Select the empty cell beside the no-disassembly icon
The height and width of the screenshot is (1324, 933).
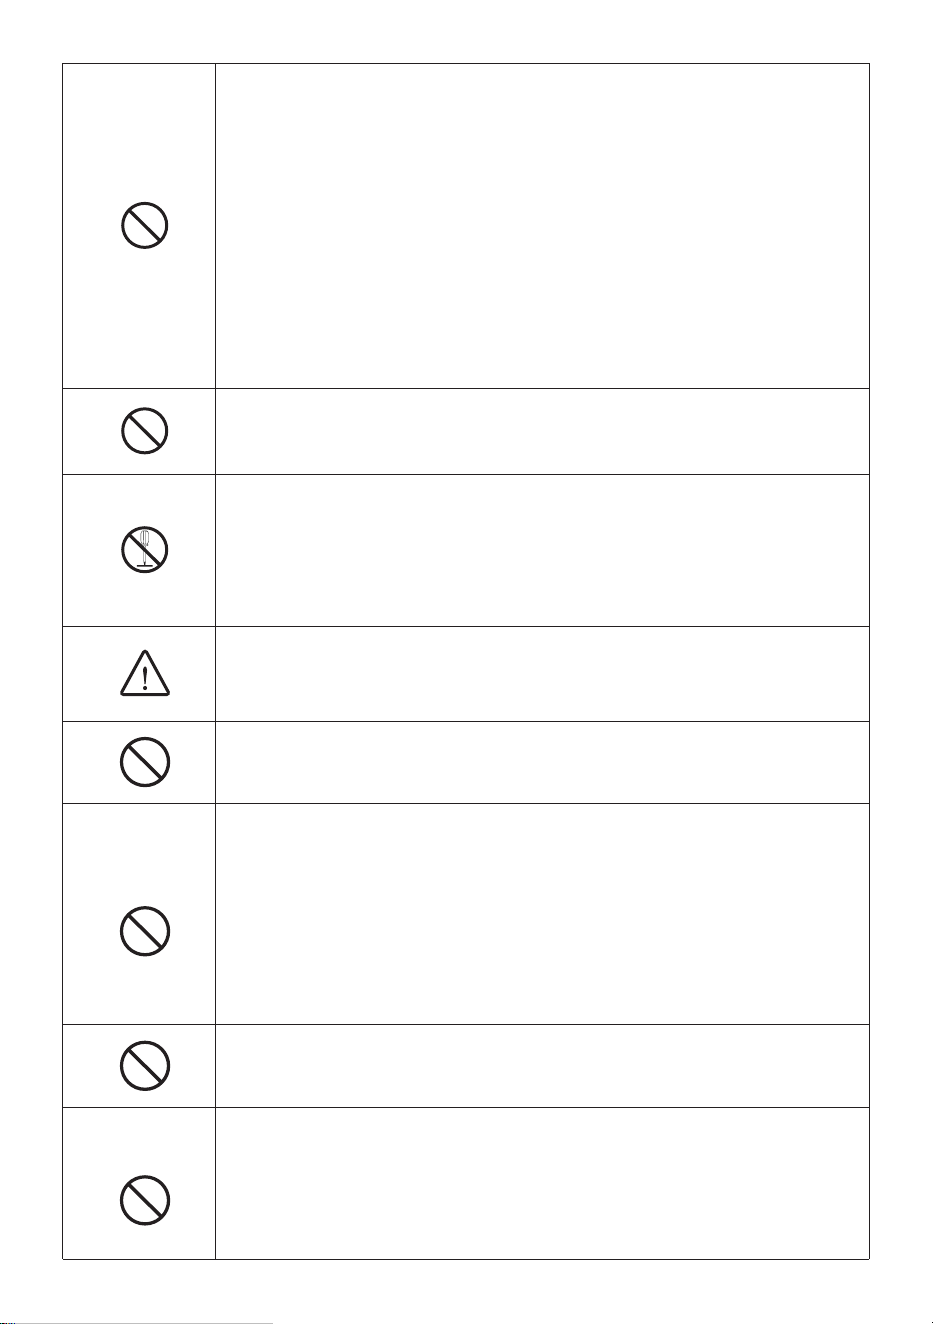coord(542,550)
